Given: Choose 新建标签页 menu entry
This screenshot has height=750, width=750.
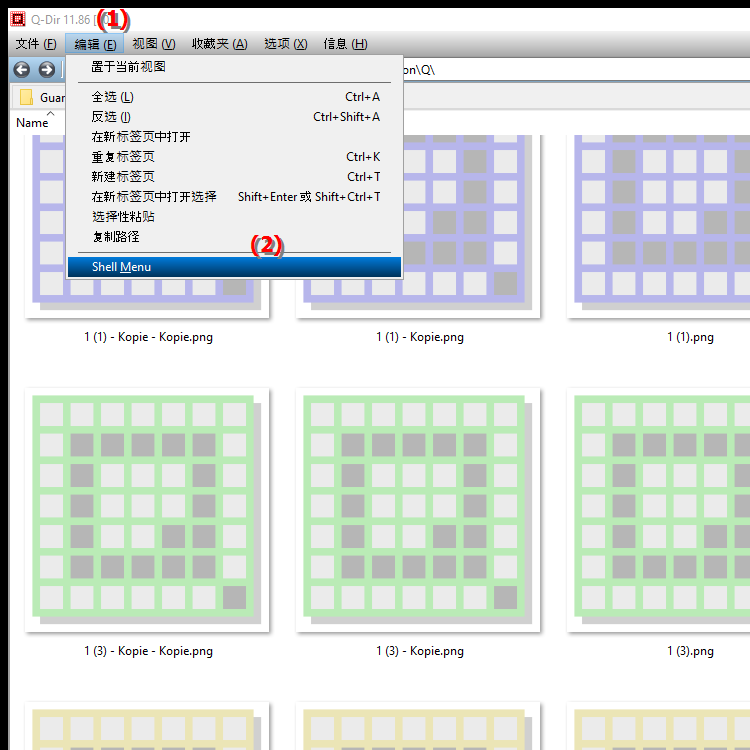Looking at the screenshot, I should 234,177.
